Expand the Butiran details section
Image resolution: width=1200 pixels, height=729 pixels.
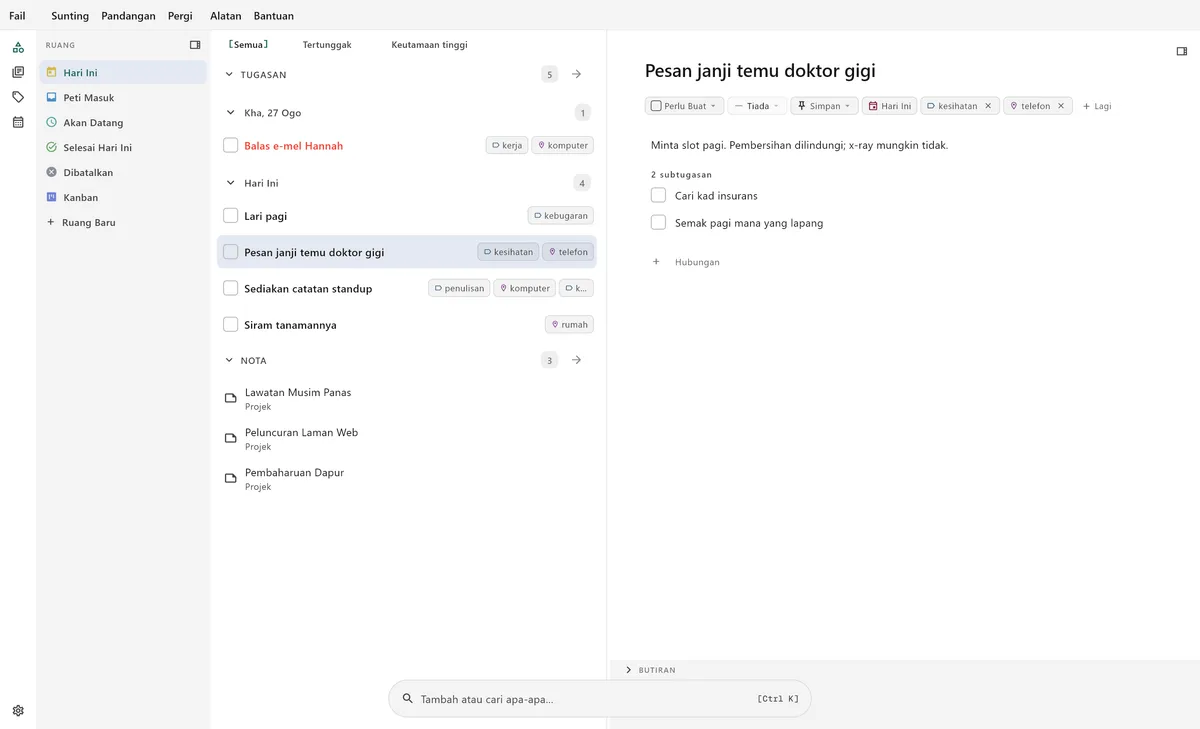coord(628,670)
